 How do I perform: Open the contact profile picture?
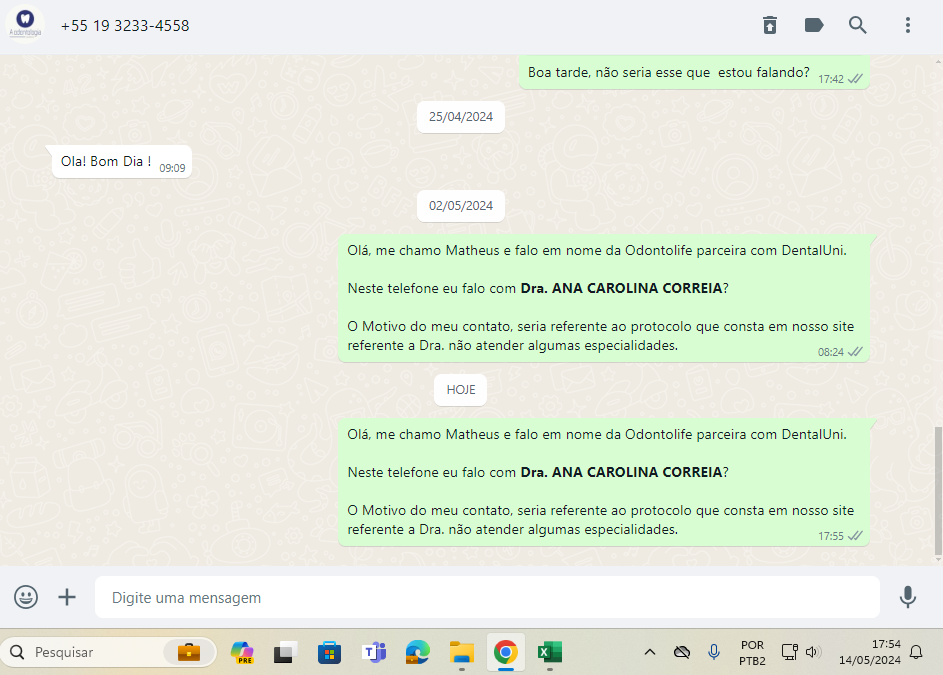click(x=25, y=24)
